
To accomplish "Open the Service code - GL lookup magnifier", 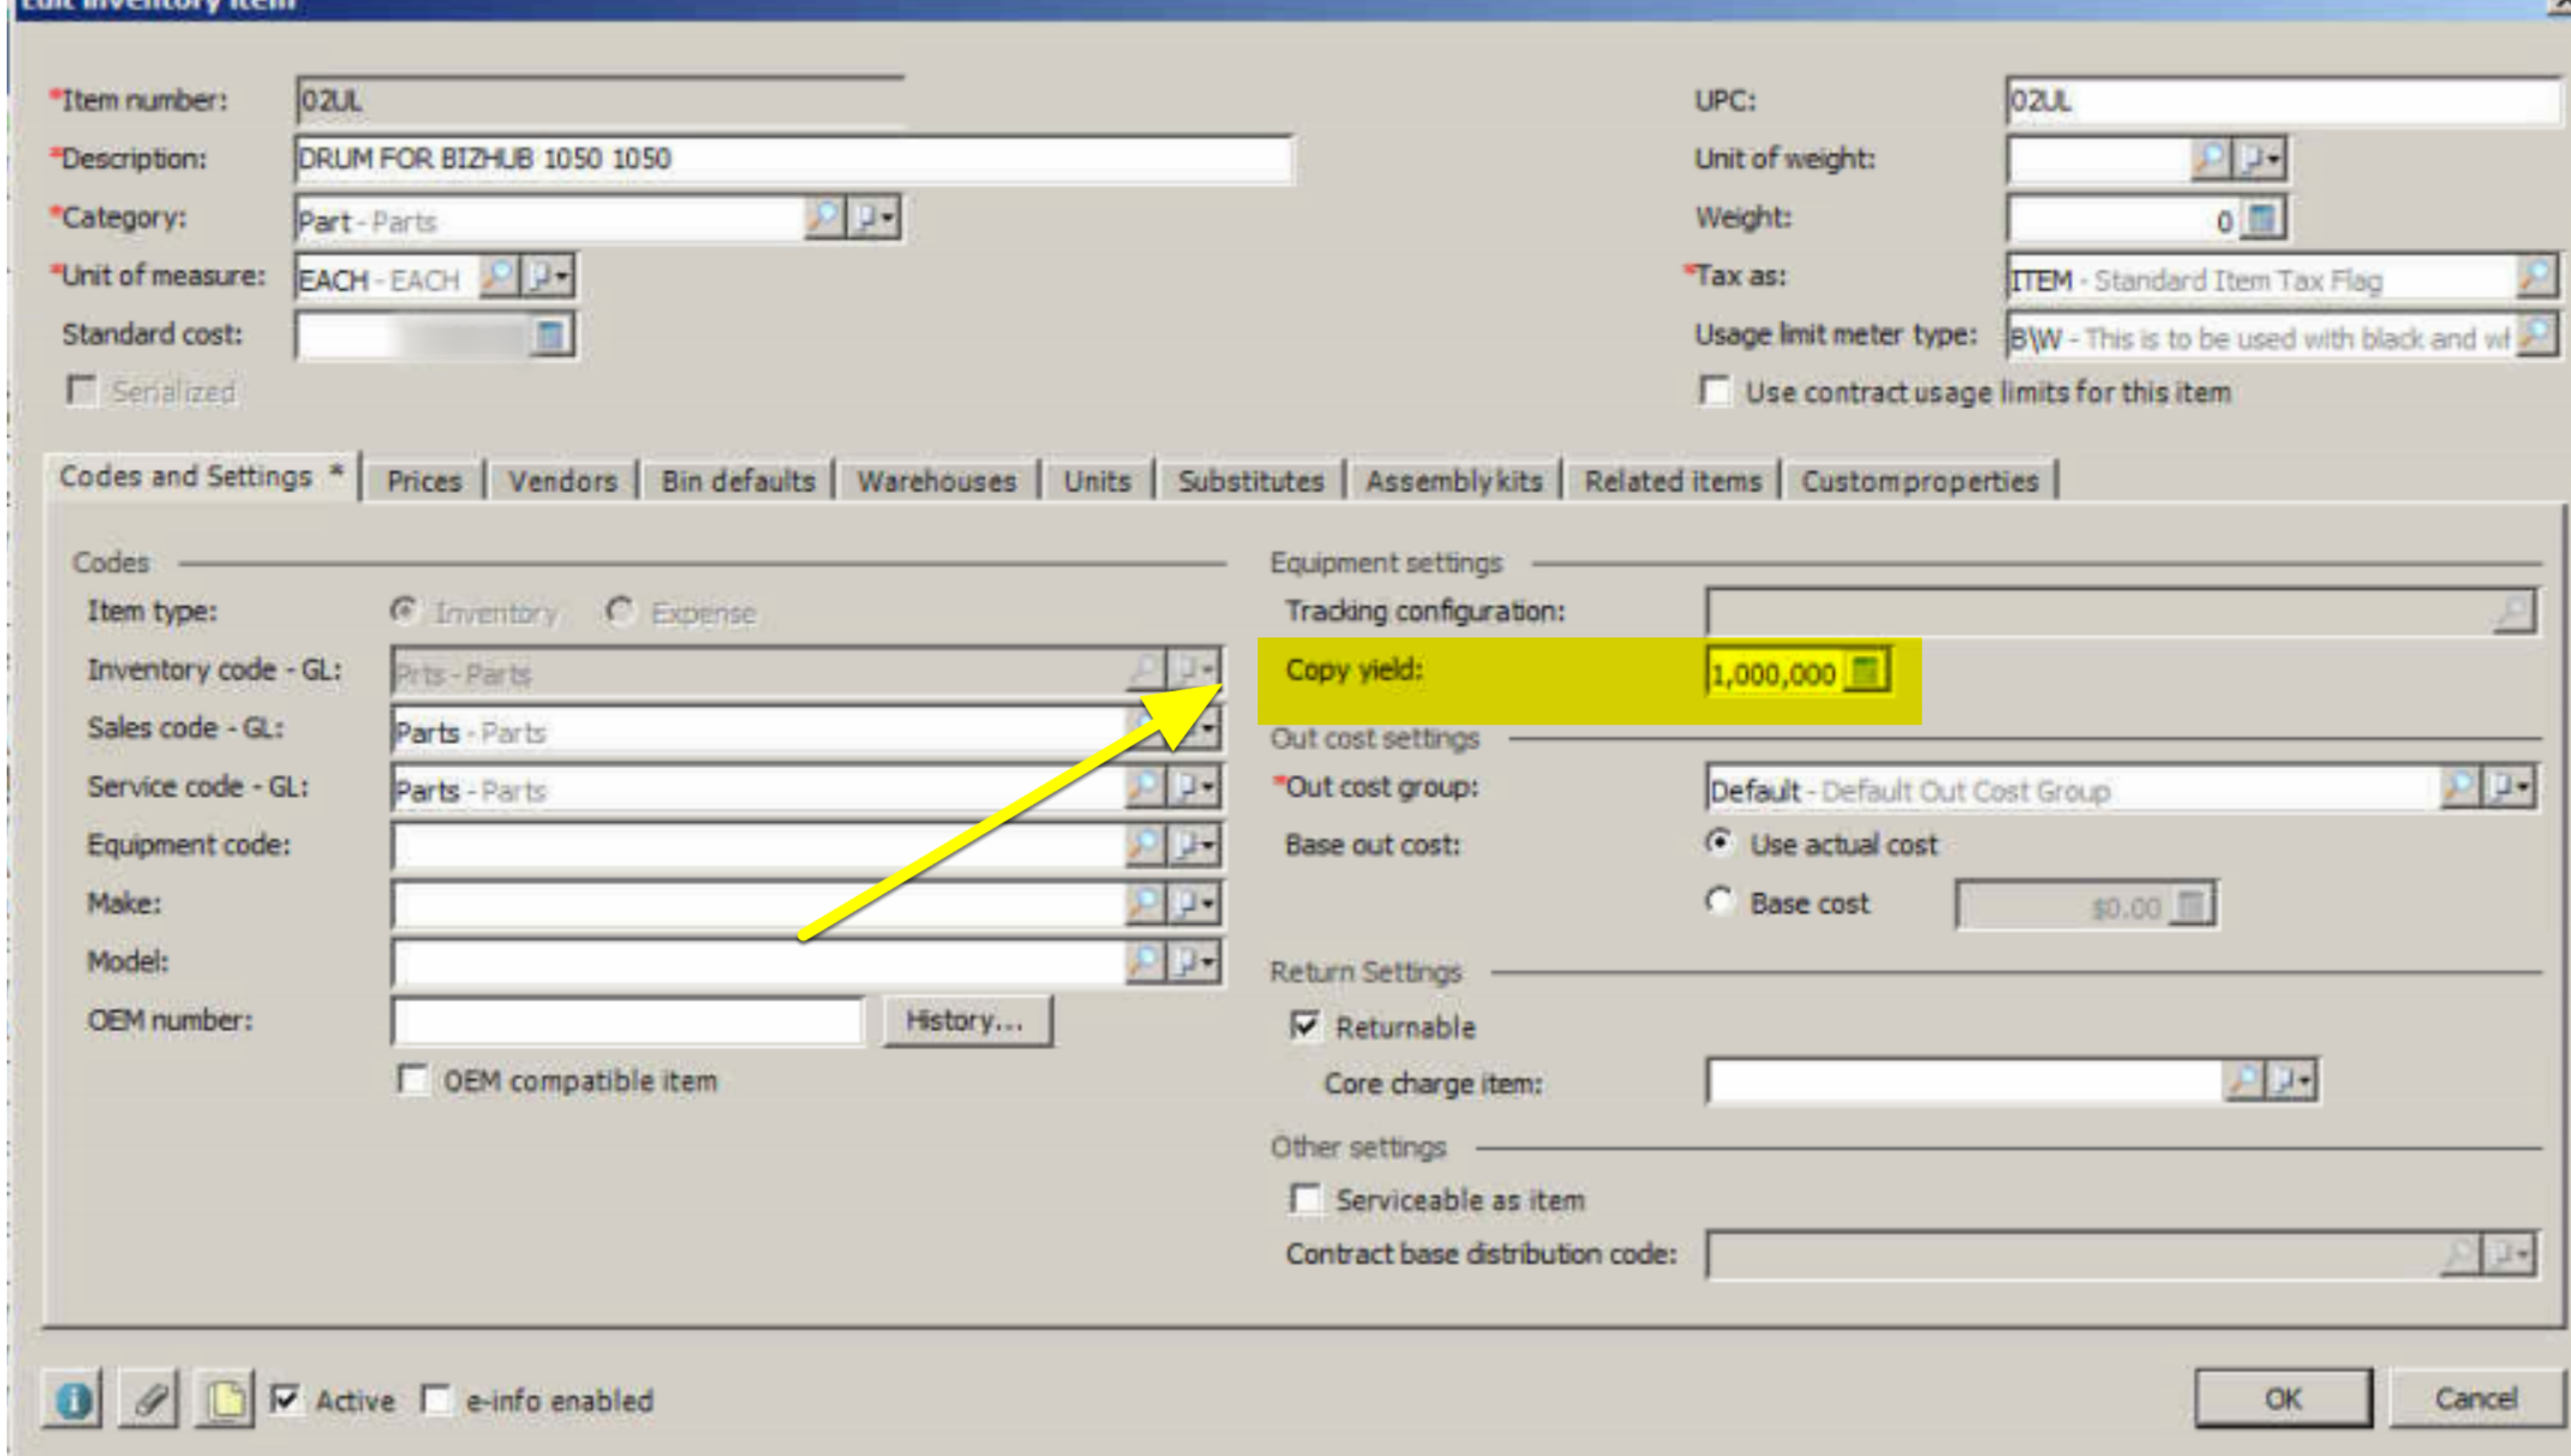I will pos(1144,788).
